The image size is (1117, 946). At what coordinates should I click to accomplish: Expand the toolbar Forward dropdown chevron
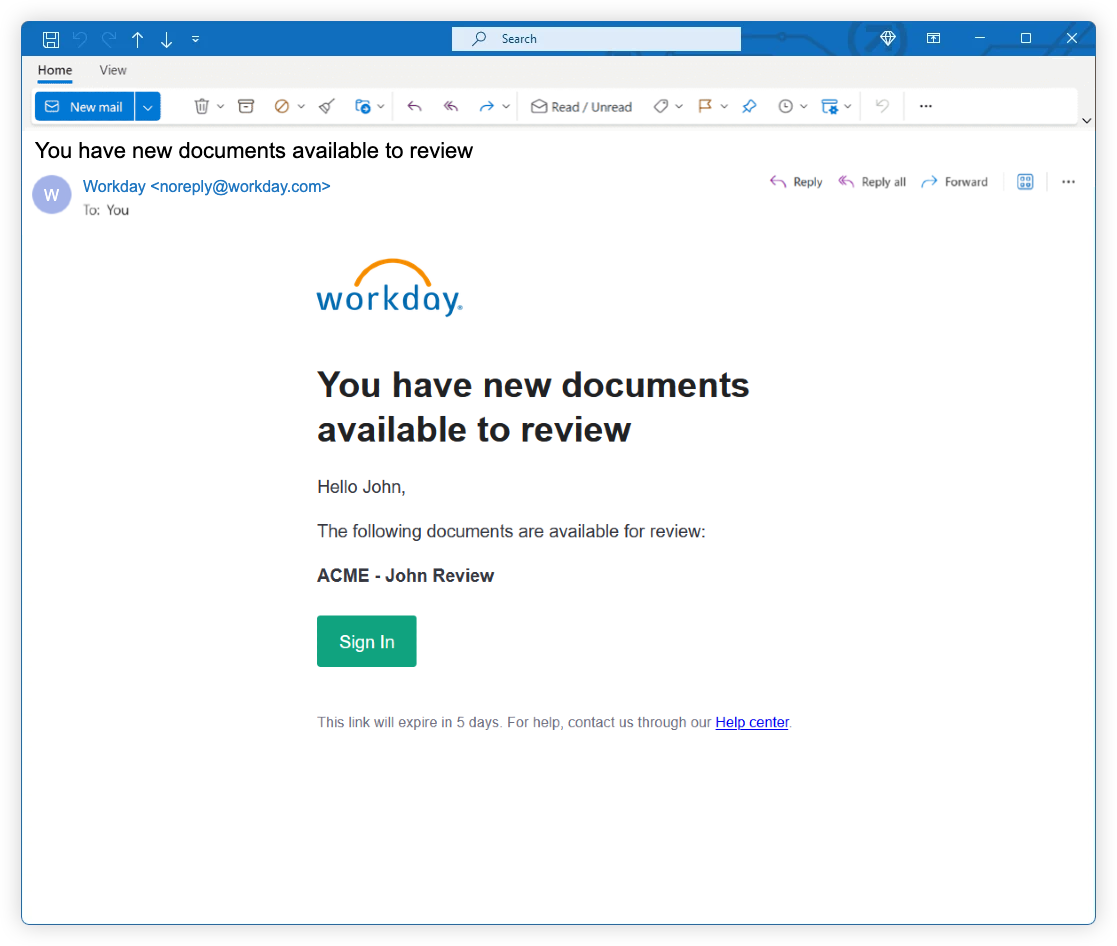coord(506,106)
